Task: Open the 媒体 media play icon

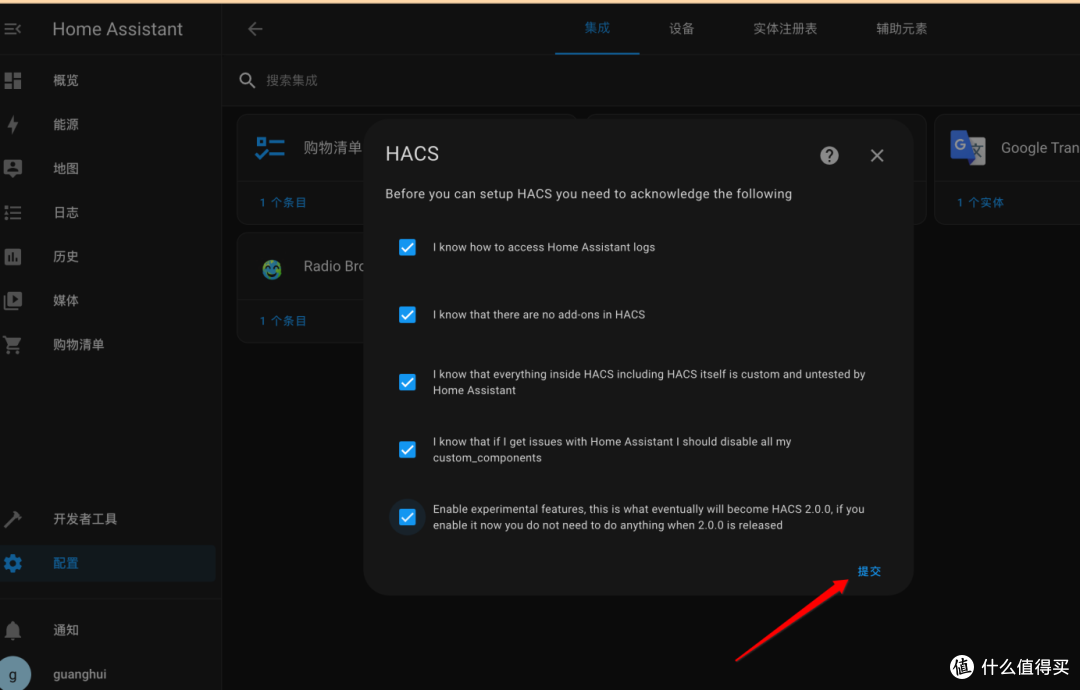Action: coord(12,300)
